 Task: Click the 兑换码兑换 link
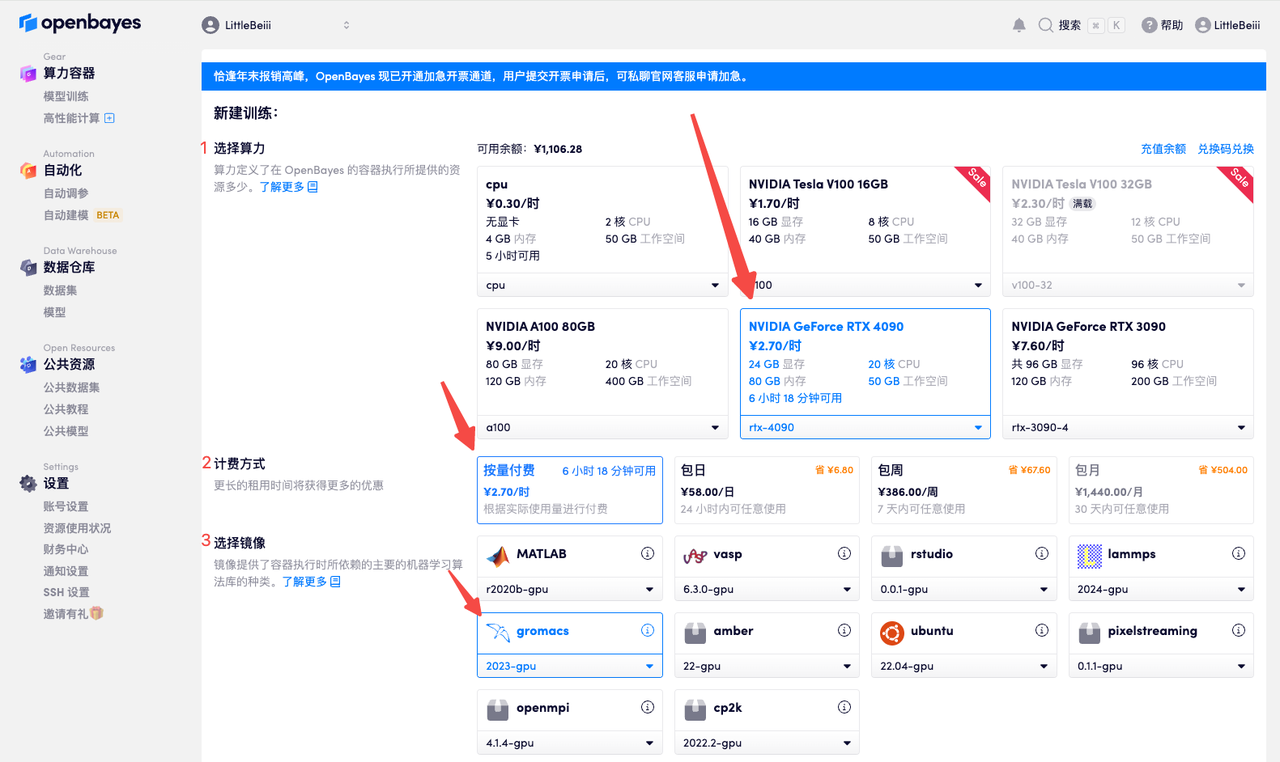tap(1225, 149)
